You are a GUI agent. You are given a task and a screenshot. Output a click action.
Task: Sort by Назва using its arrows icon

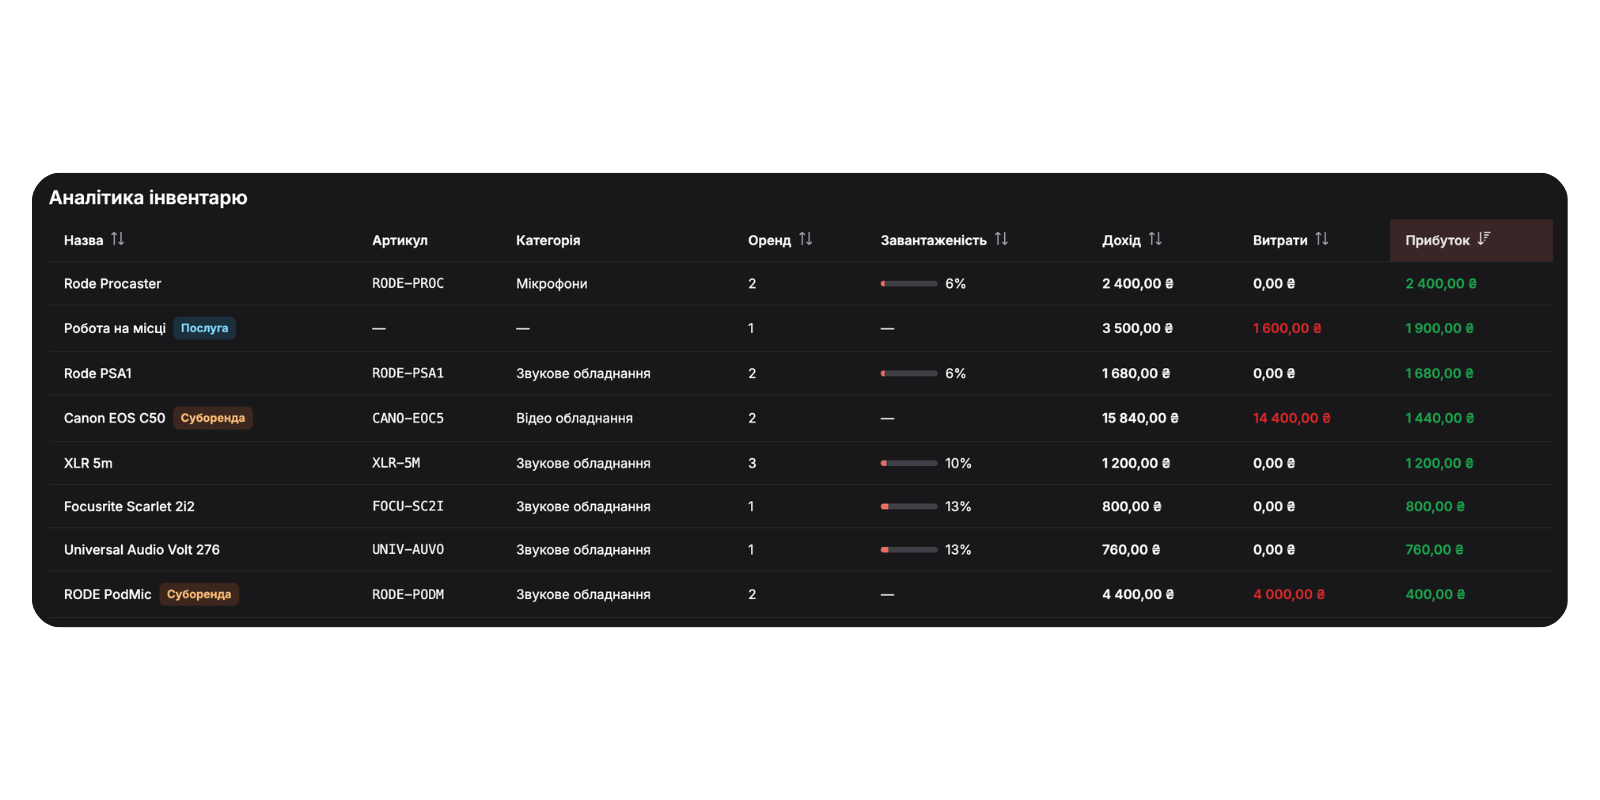tap(118, 239)
